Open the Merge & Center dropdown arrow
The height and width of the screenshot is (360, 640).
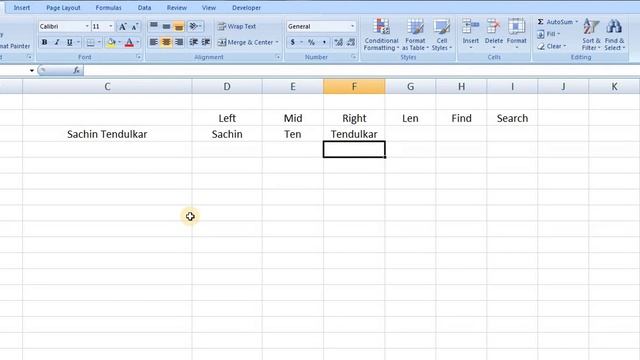pos(277,42)
